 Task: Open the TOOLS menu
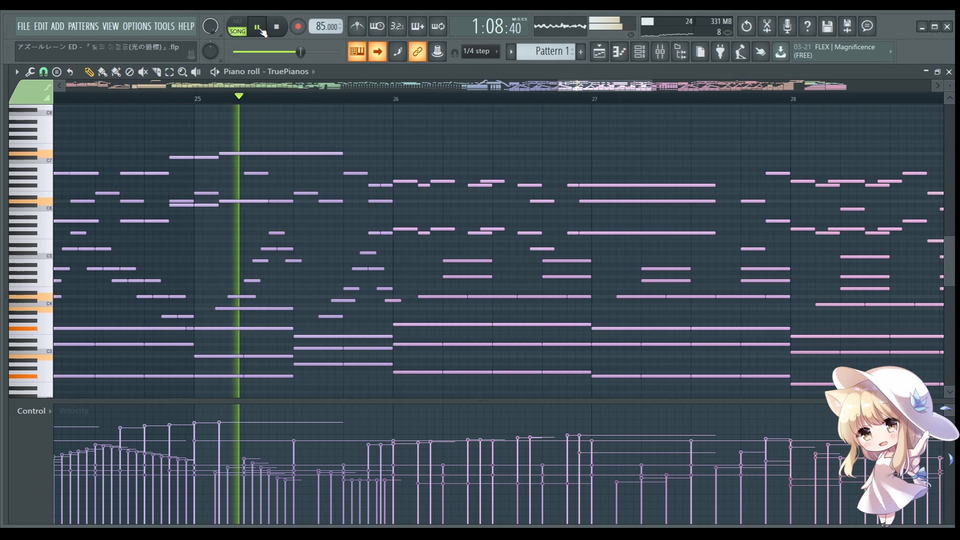pyautogui.click(x=164, y=26)
